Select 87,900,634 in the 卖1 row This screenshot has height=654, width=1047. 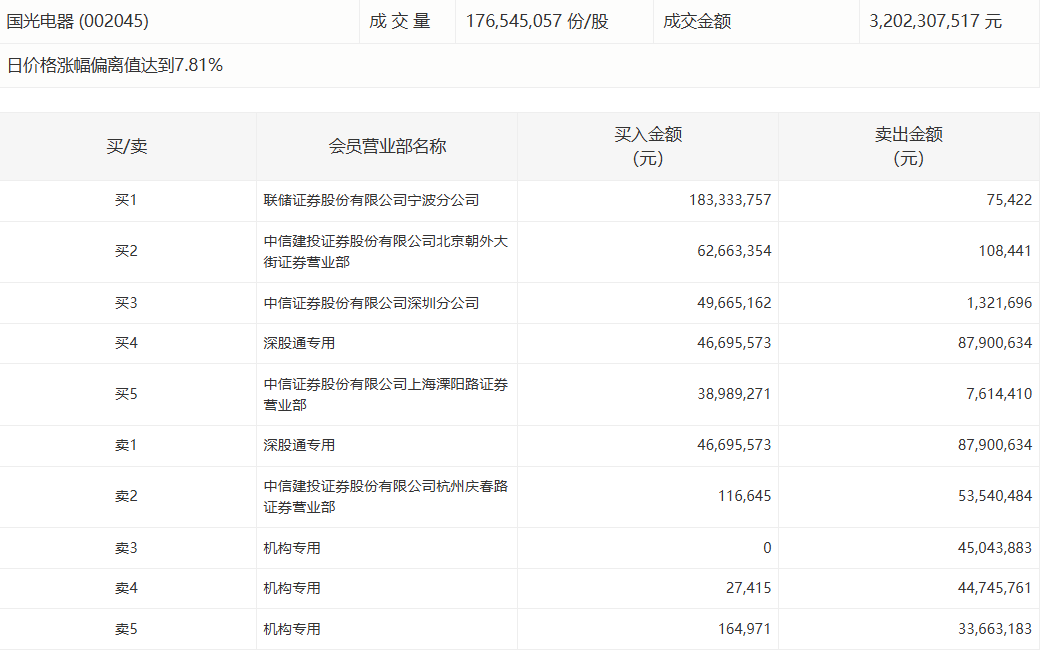[x=995, y=445]
